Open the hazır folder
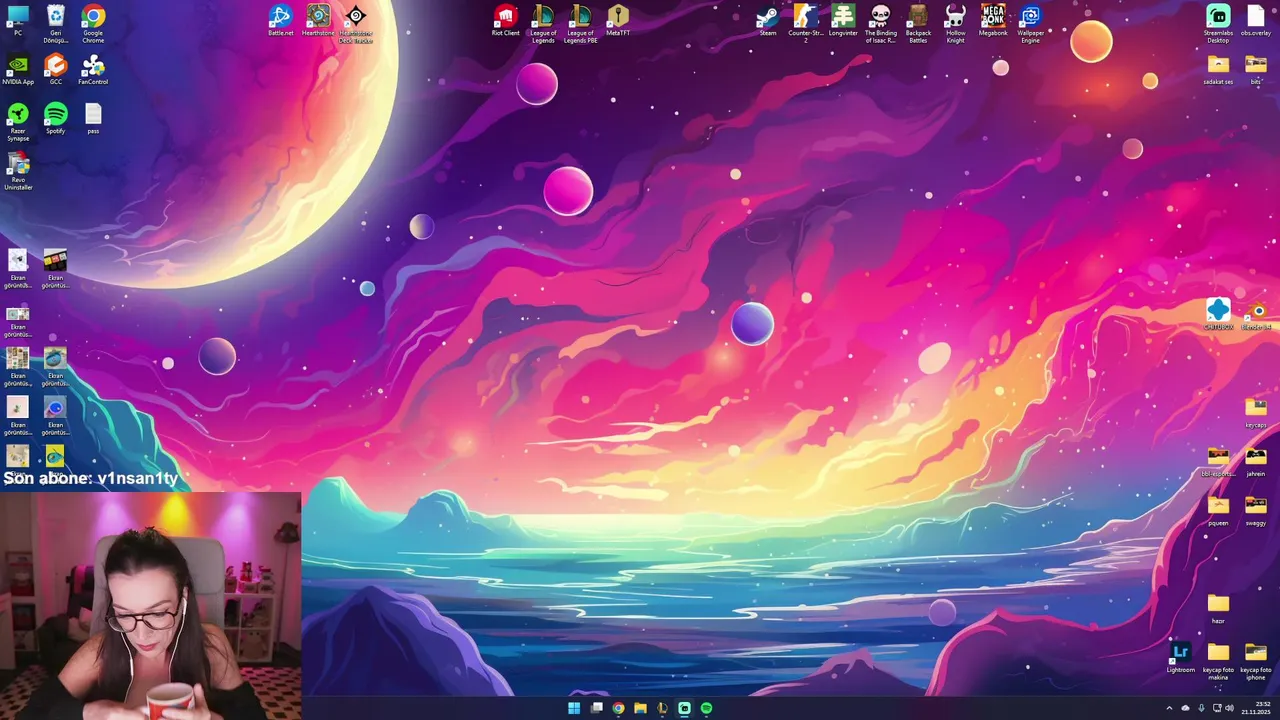The height and width of the screenshot is (720, 1280). point(1218,608)
